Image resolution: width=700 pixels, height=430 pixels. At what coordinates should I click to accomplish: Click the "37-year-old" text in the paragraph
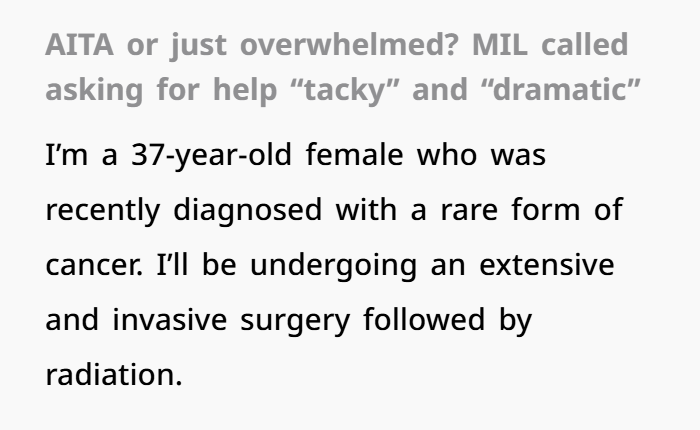[x=211, y=156]
